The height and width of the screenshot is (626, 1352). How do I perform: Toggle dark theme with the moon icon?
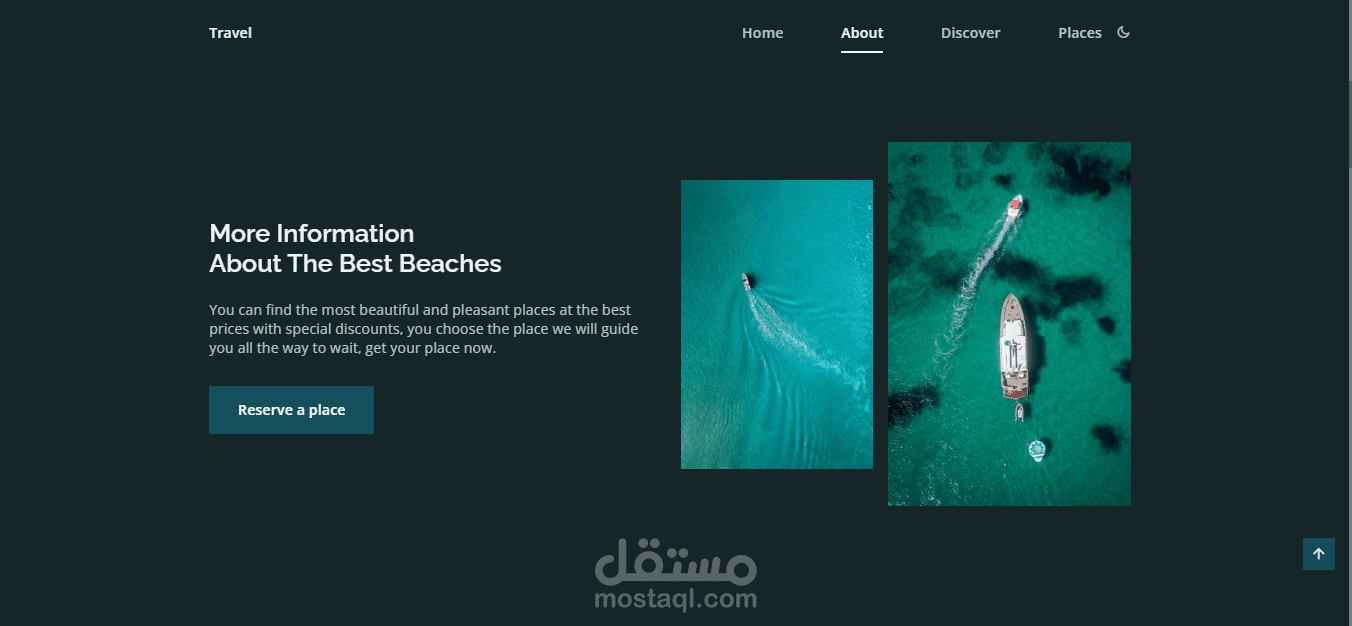point(1123,32)
